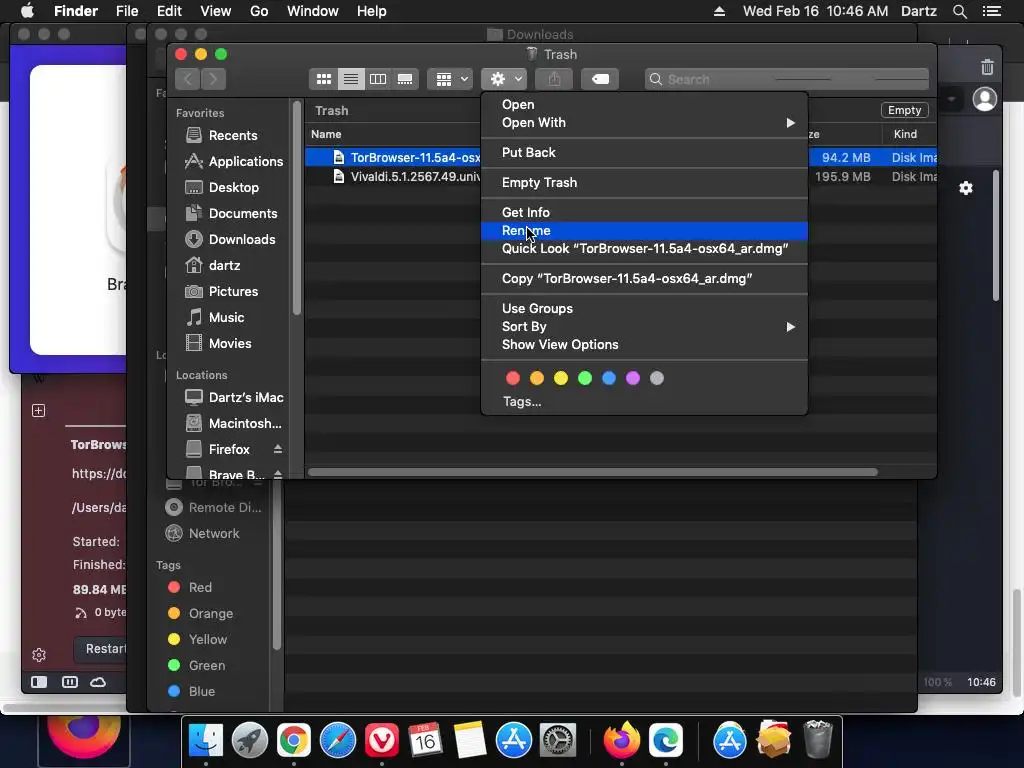Sort Trash list by Kind column
Viewport: 1024px width, 768px height.
click(905, 134)
